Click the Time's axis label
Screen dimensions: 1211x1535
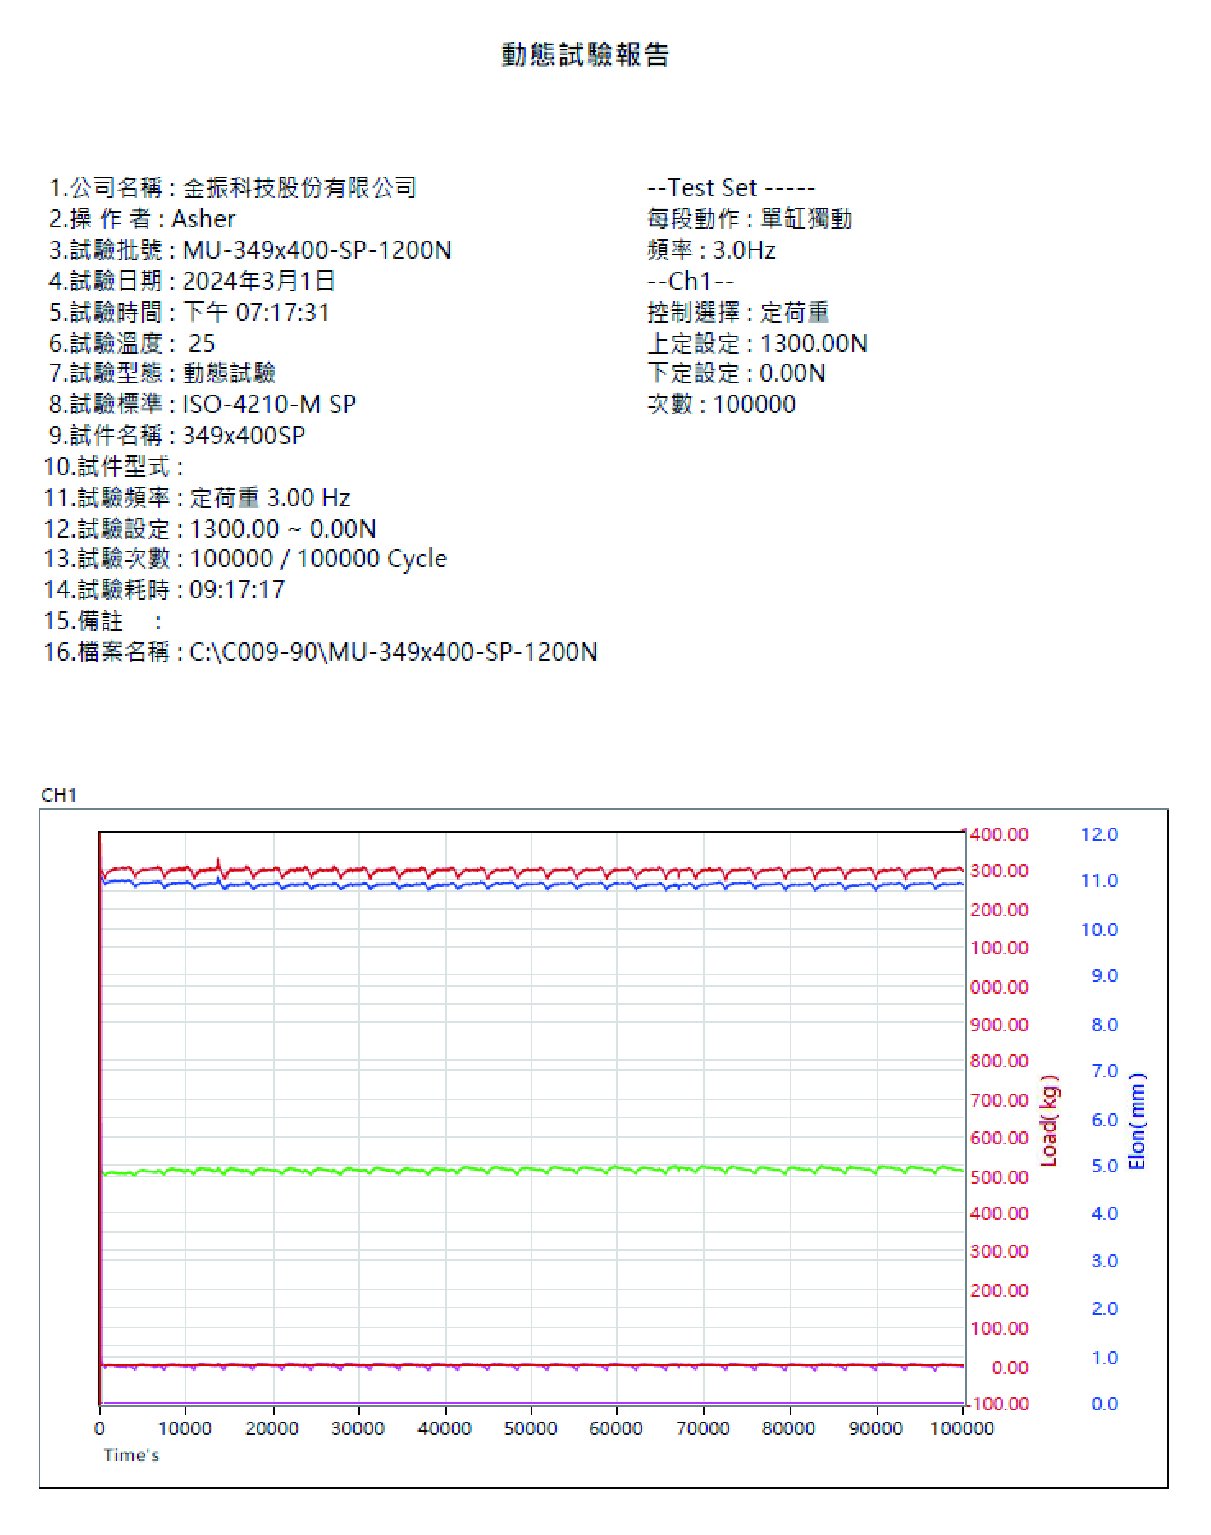(131, 1455)
